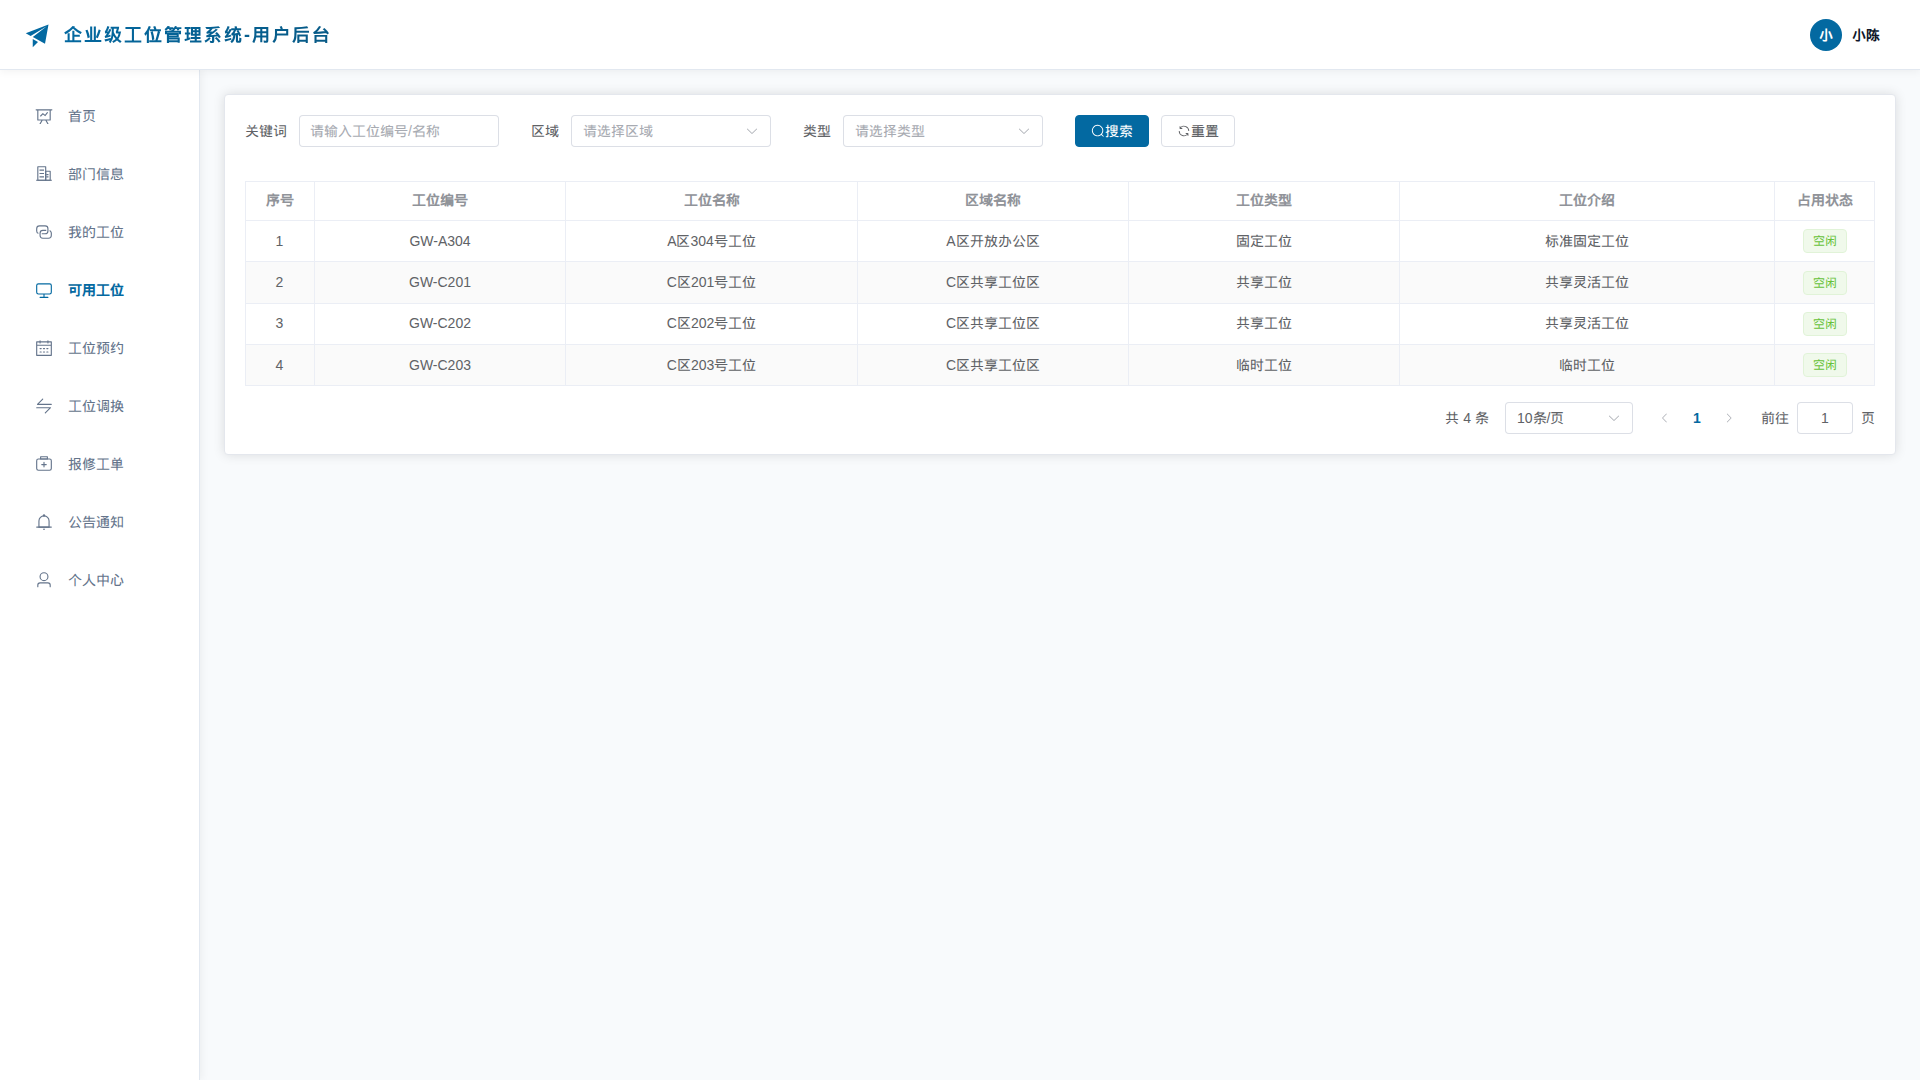Click the 部门信息 building icon
Screen dimensions: 1920x1080
coord(44,174)
